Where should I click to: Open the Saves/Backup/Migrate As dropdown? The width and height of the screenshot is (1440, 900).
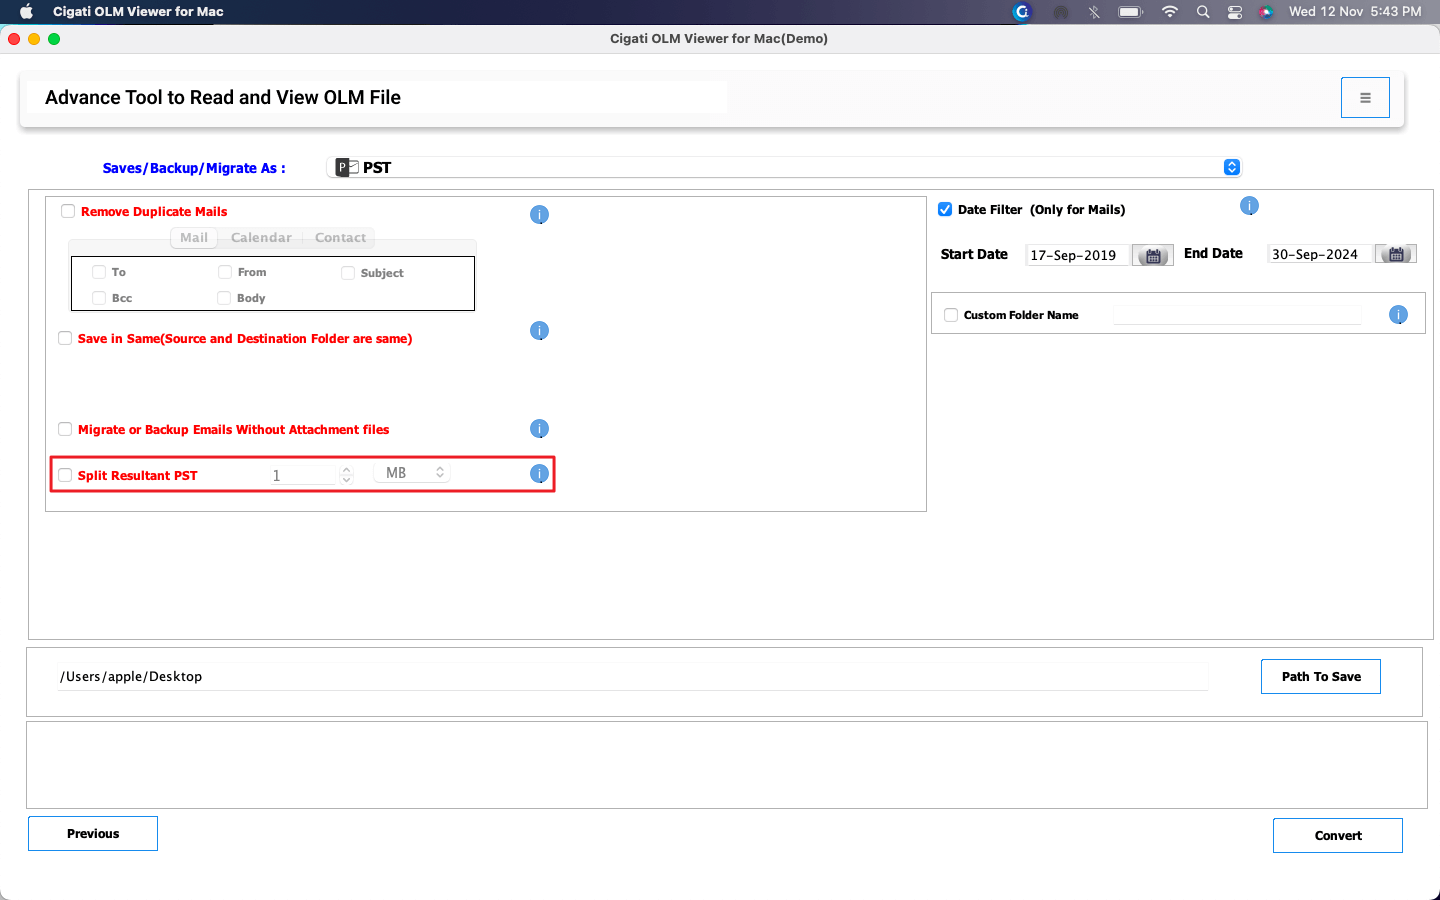tap(784, 167)
